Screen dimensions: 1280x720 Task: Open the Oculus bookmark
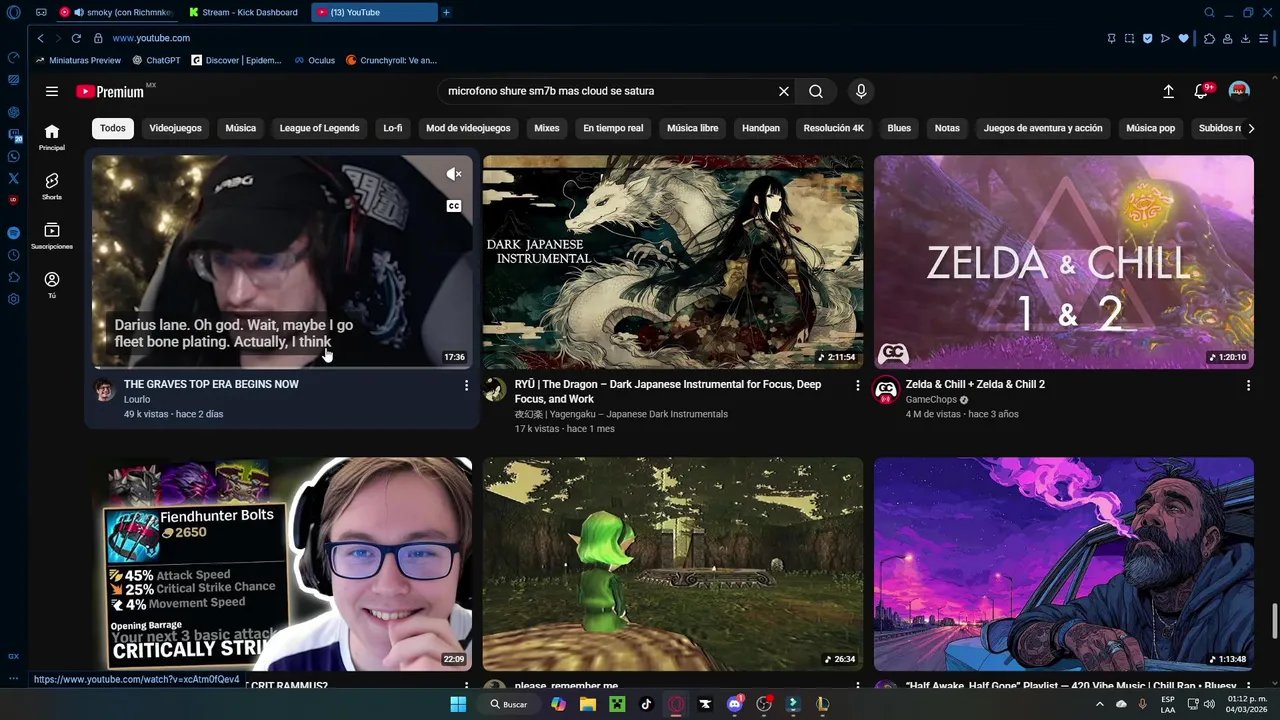pyautogui.click(x=314, y=60)
